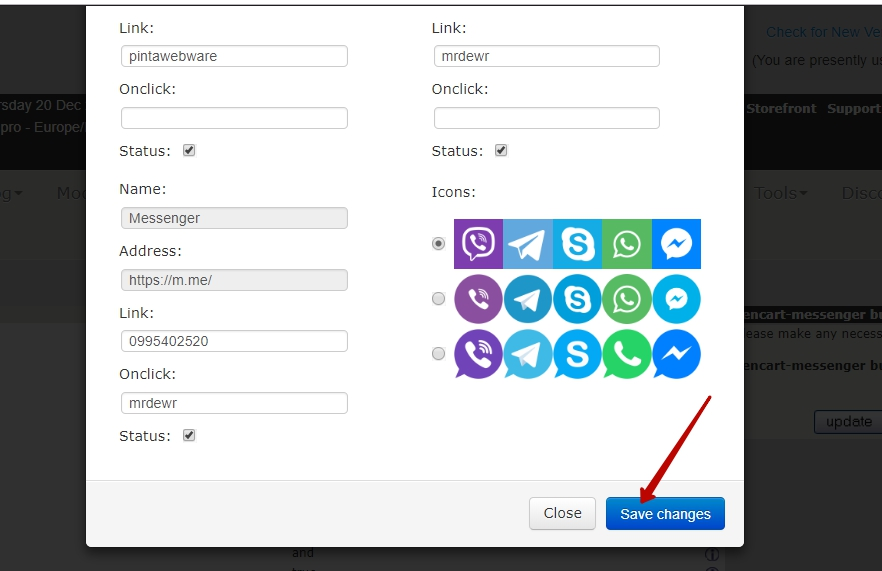Image resolution: width=882 pixels, height=571 pixels.
Task: Select the square icon set radio button
Action: [x=438, y=244]
